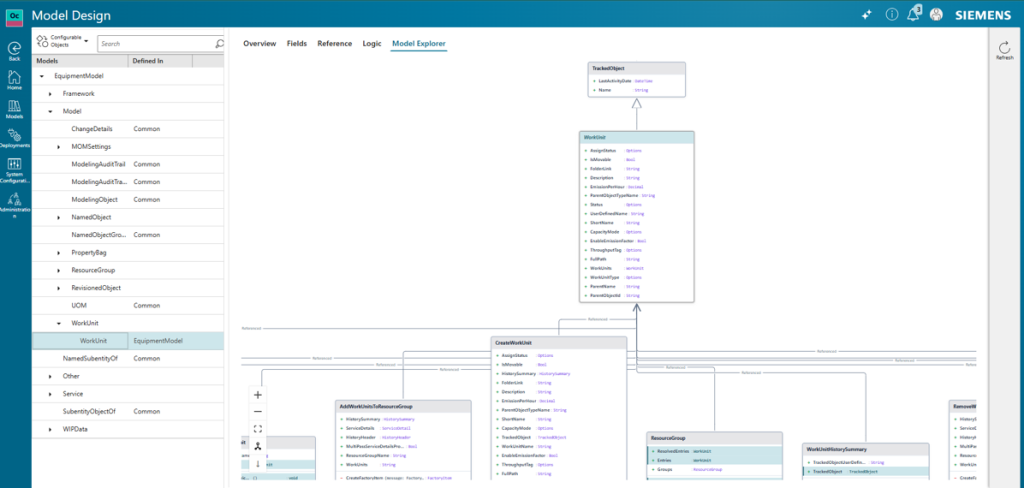1024x488 pixels.
Task: Switch to the Fields tab
Action: 296,44
